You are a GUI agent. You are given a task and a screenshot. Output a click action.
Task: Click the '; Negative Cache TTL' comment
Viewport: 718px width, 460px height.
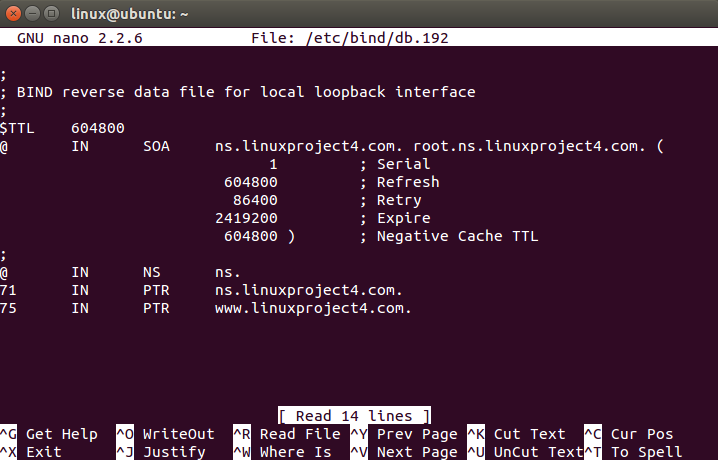449,236
